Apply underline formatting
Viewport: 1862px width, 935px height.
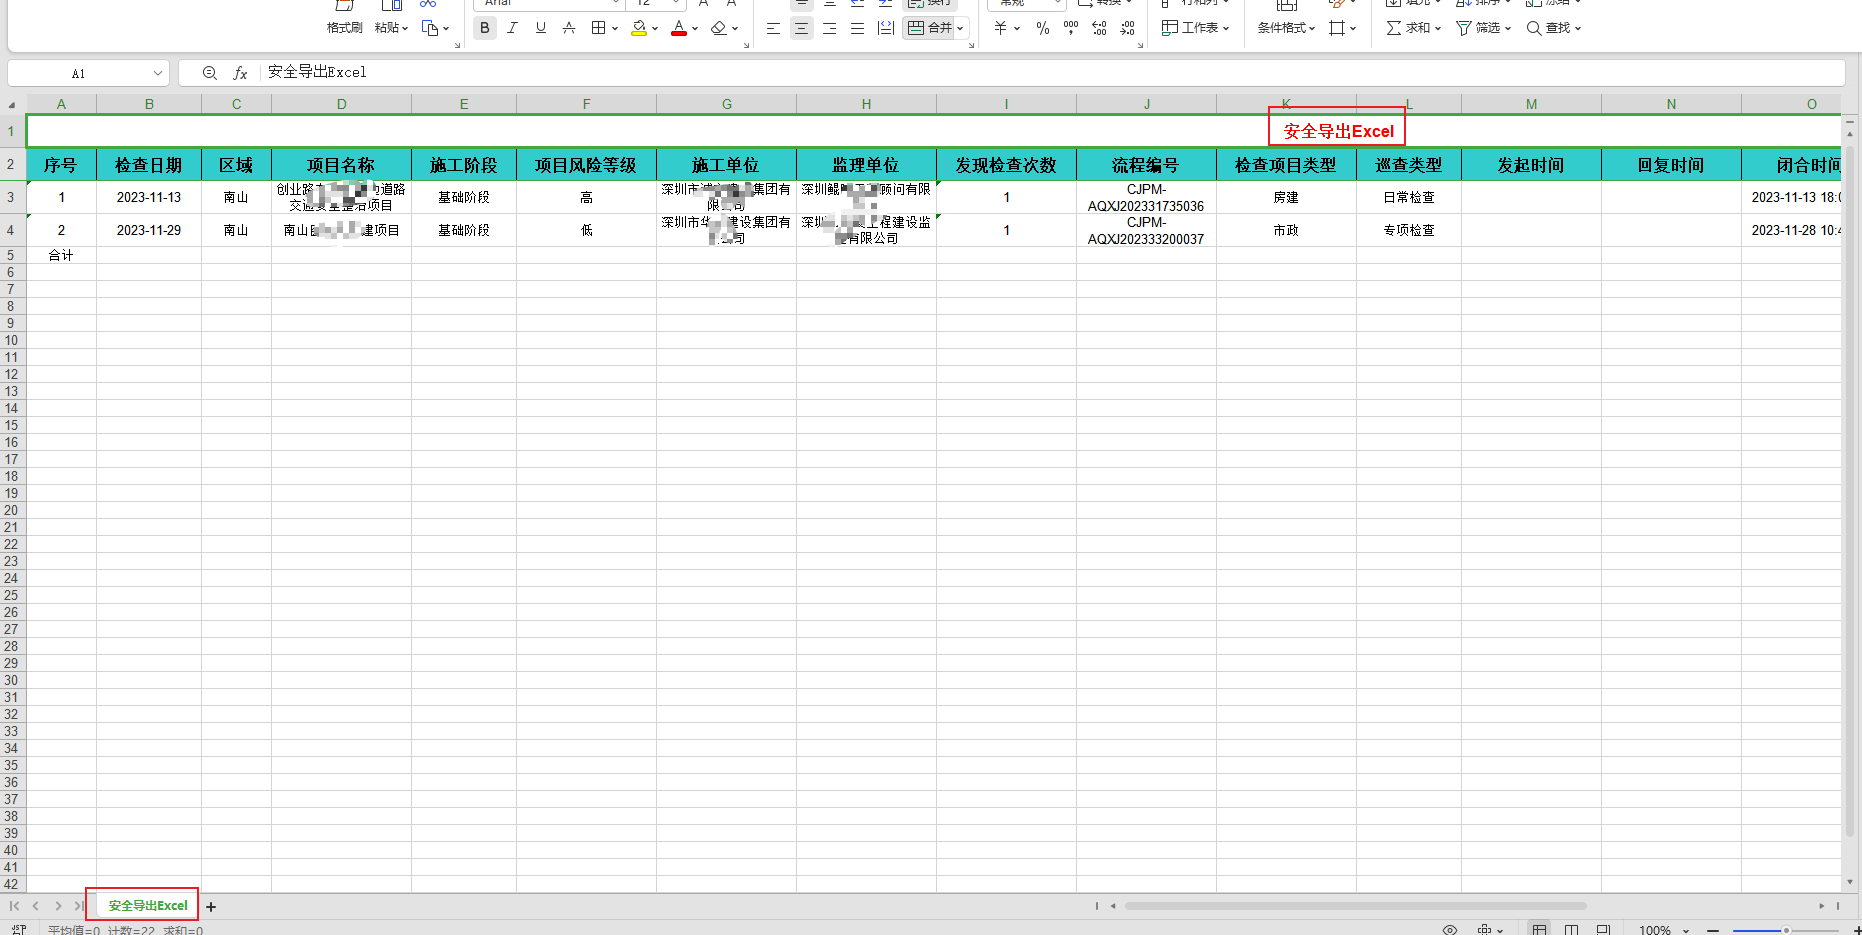541,28
